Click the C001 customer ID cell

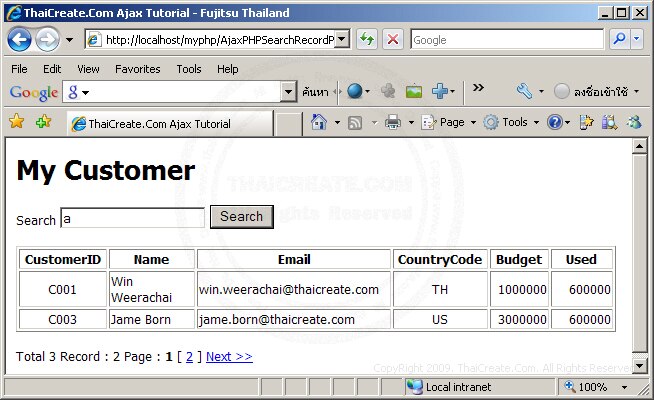pyautogui.click(x=63, y=289)
